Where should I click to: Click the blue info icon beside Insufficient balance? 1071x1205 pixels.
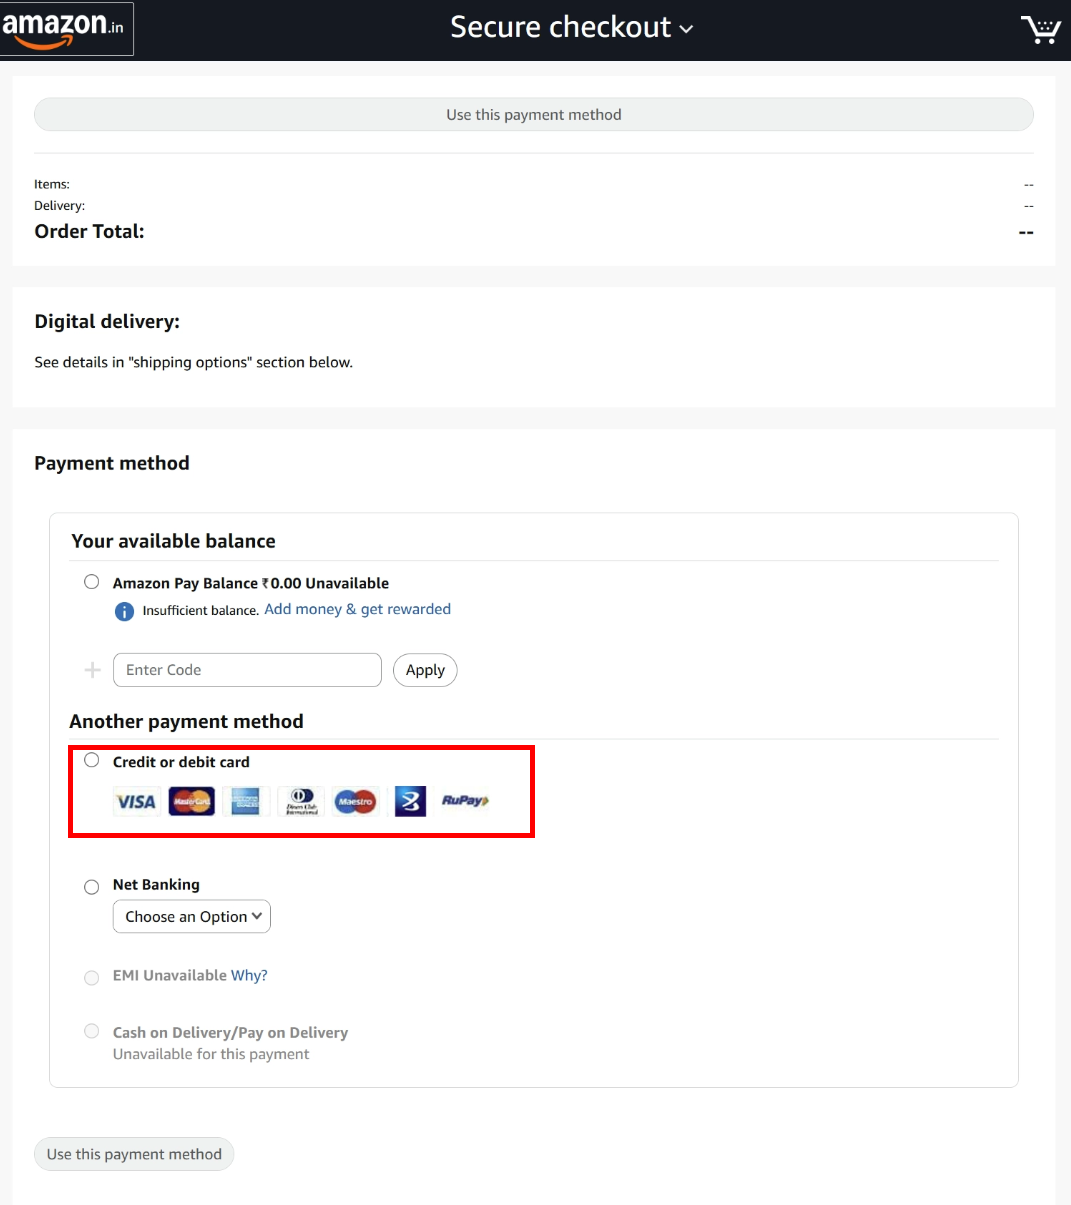124,611
